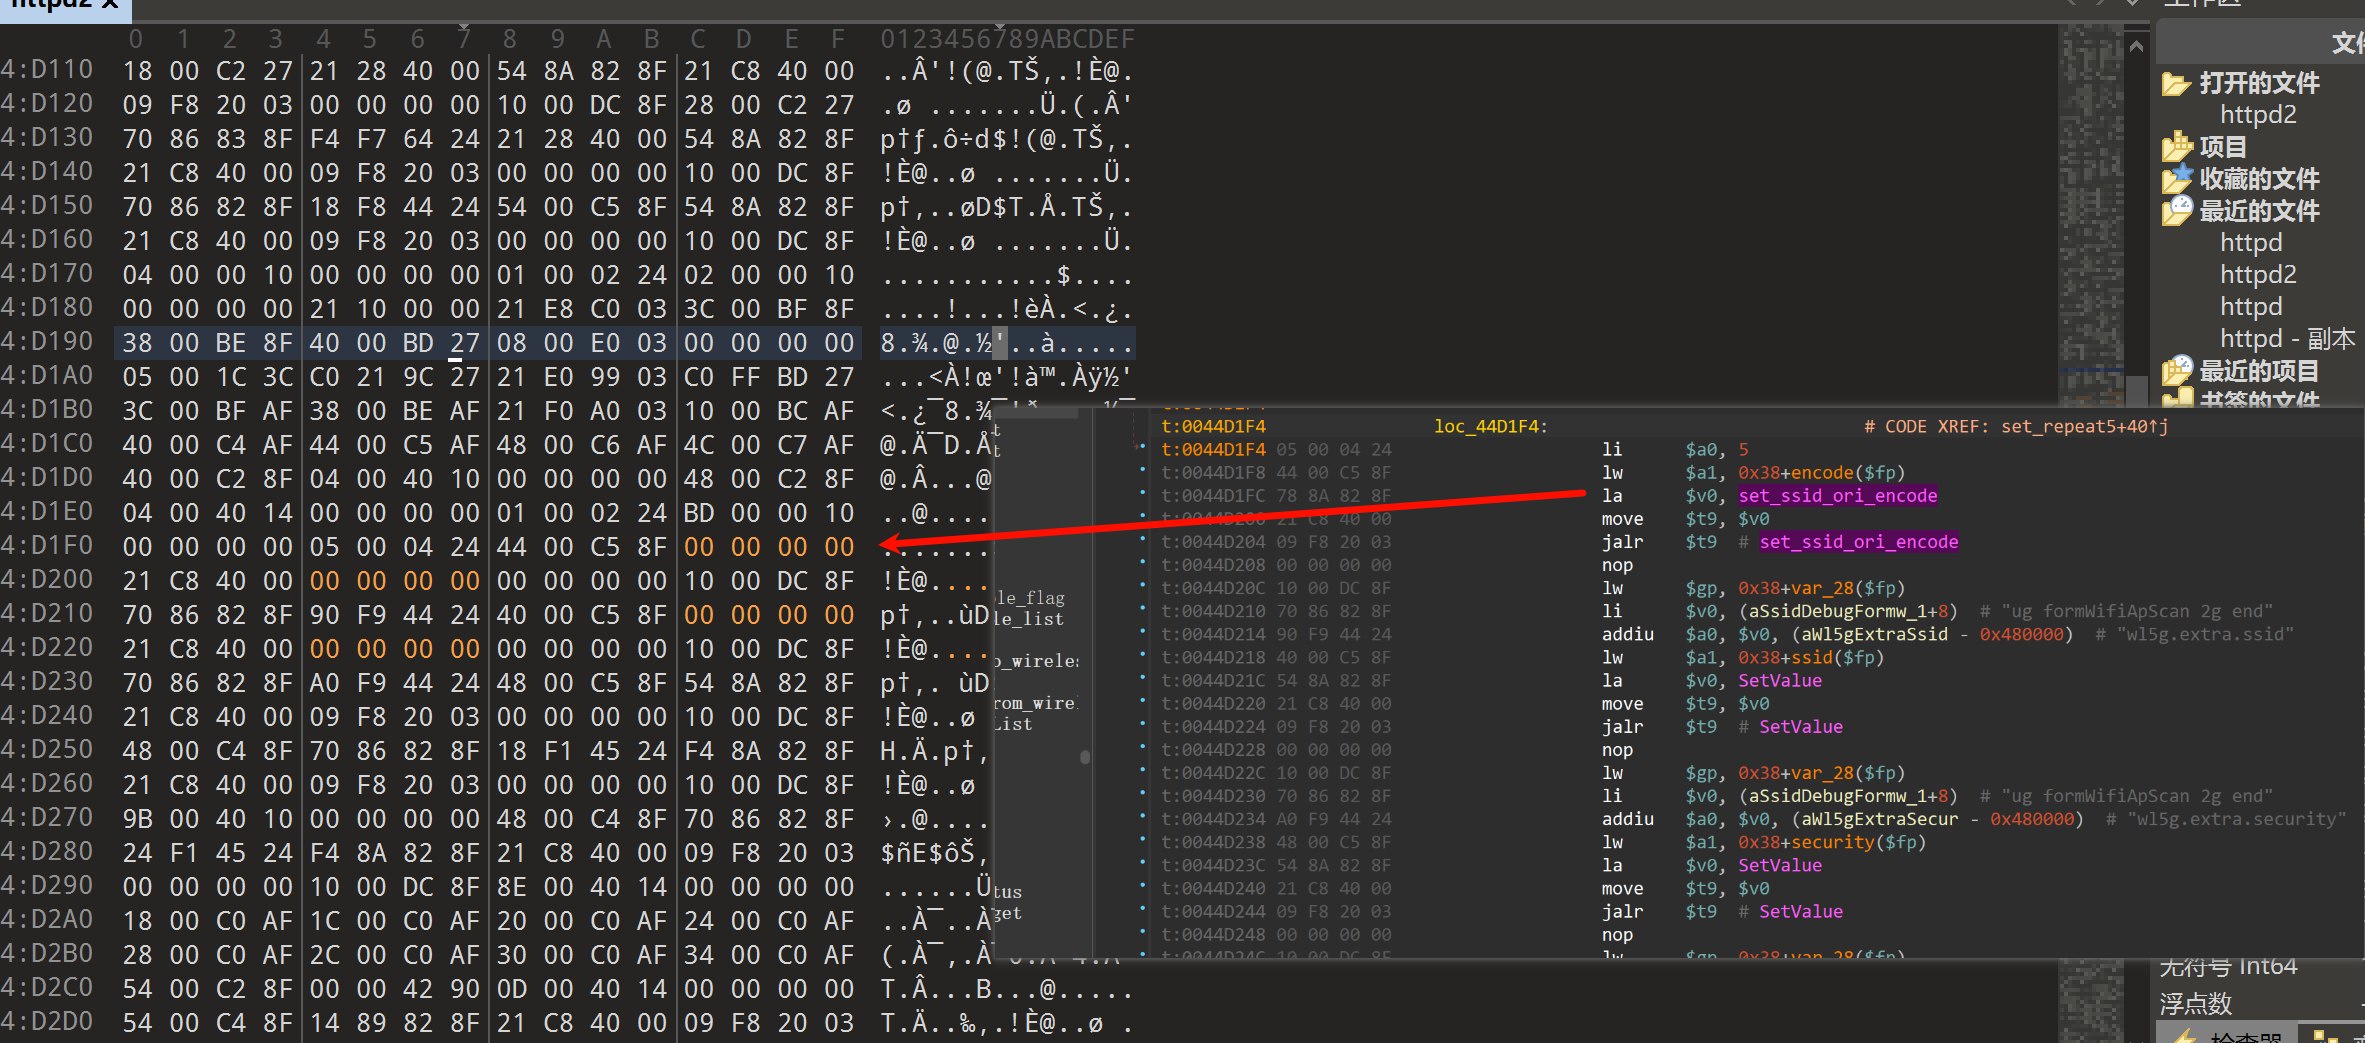Click the clock Recent Files (最近的文件) folder icon
This screenshot has width=2365, height=1043.
2176,211
